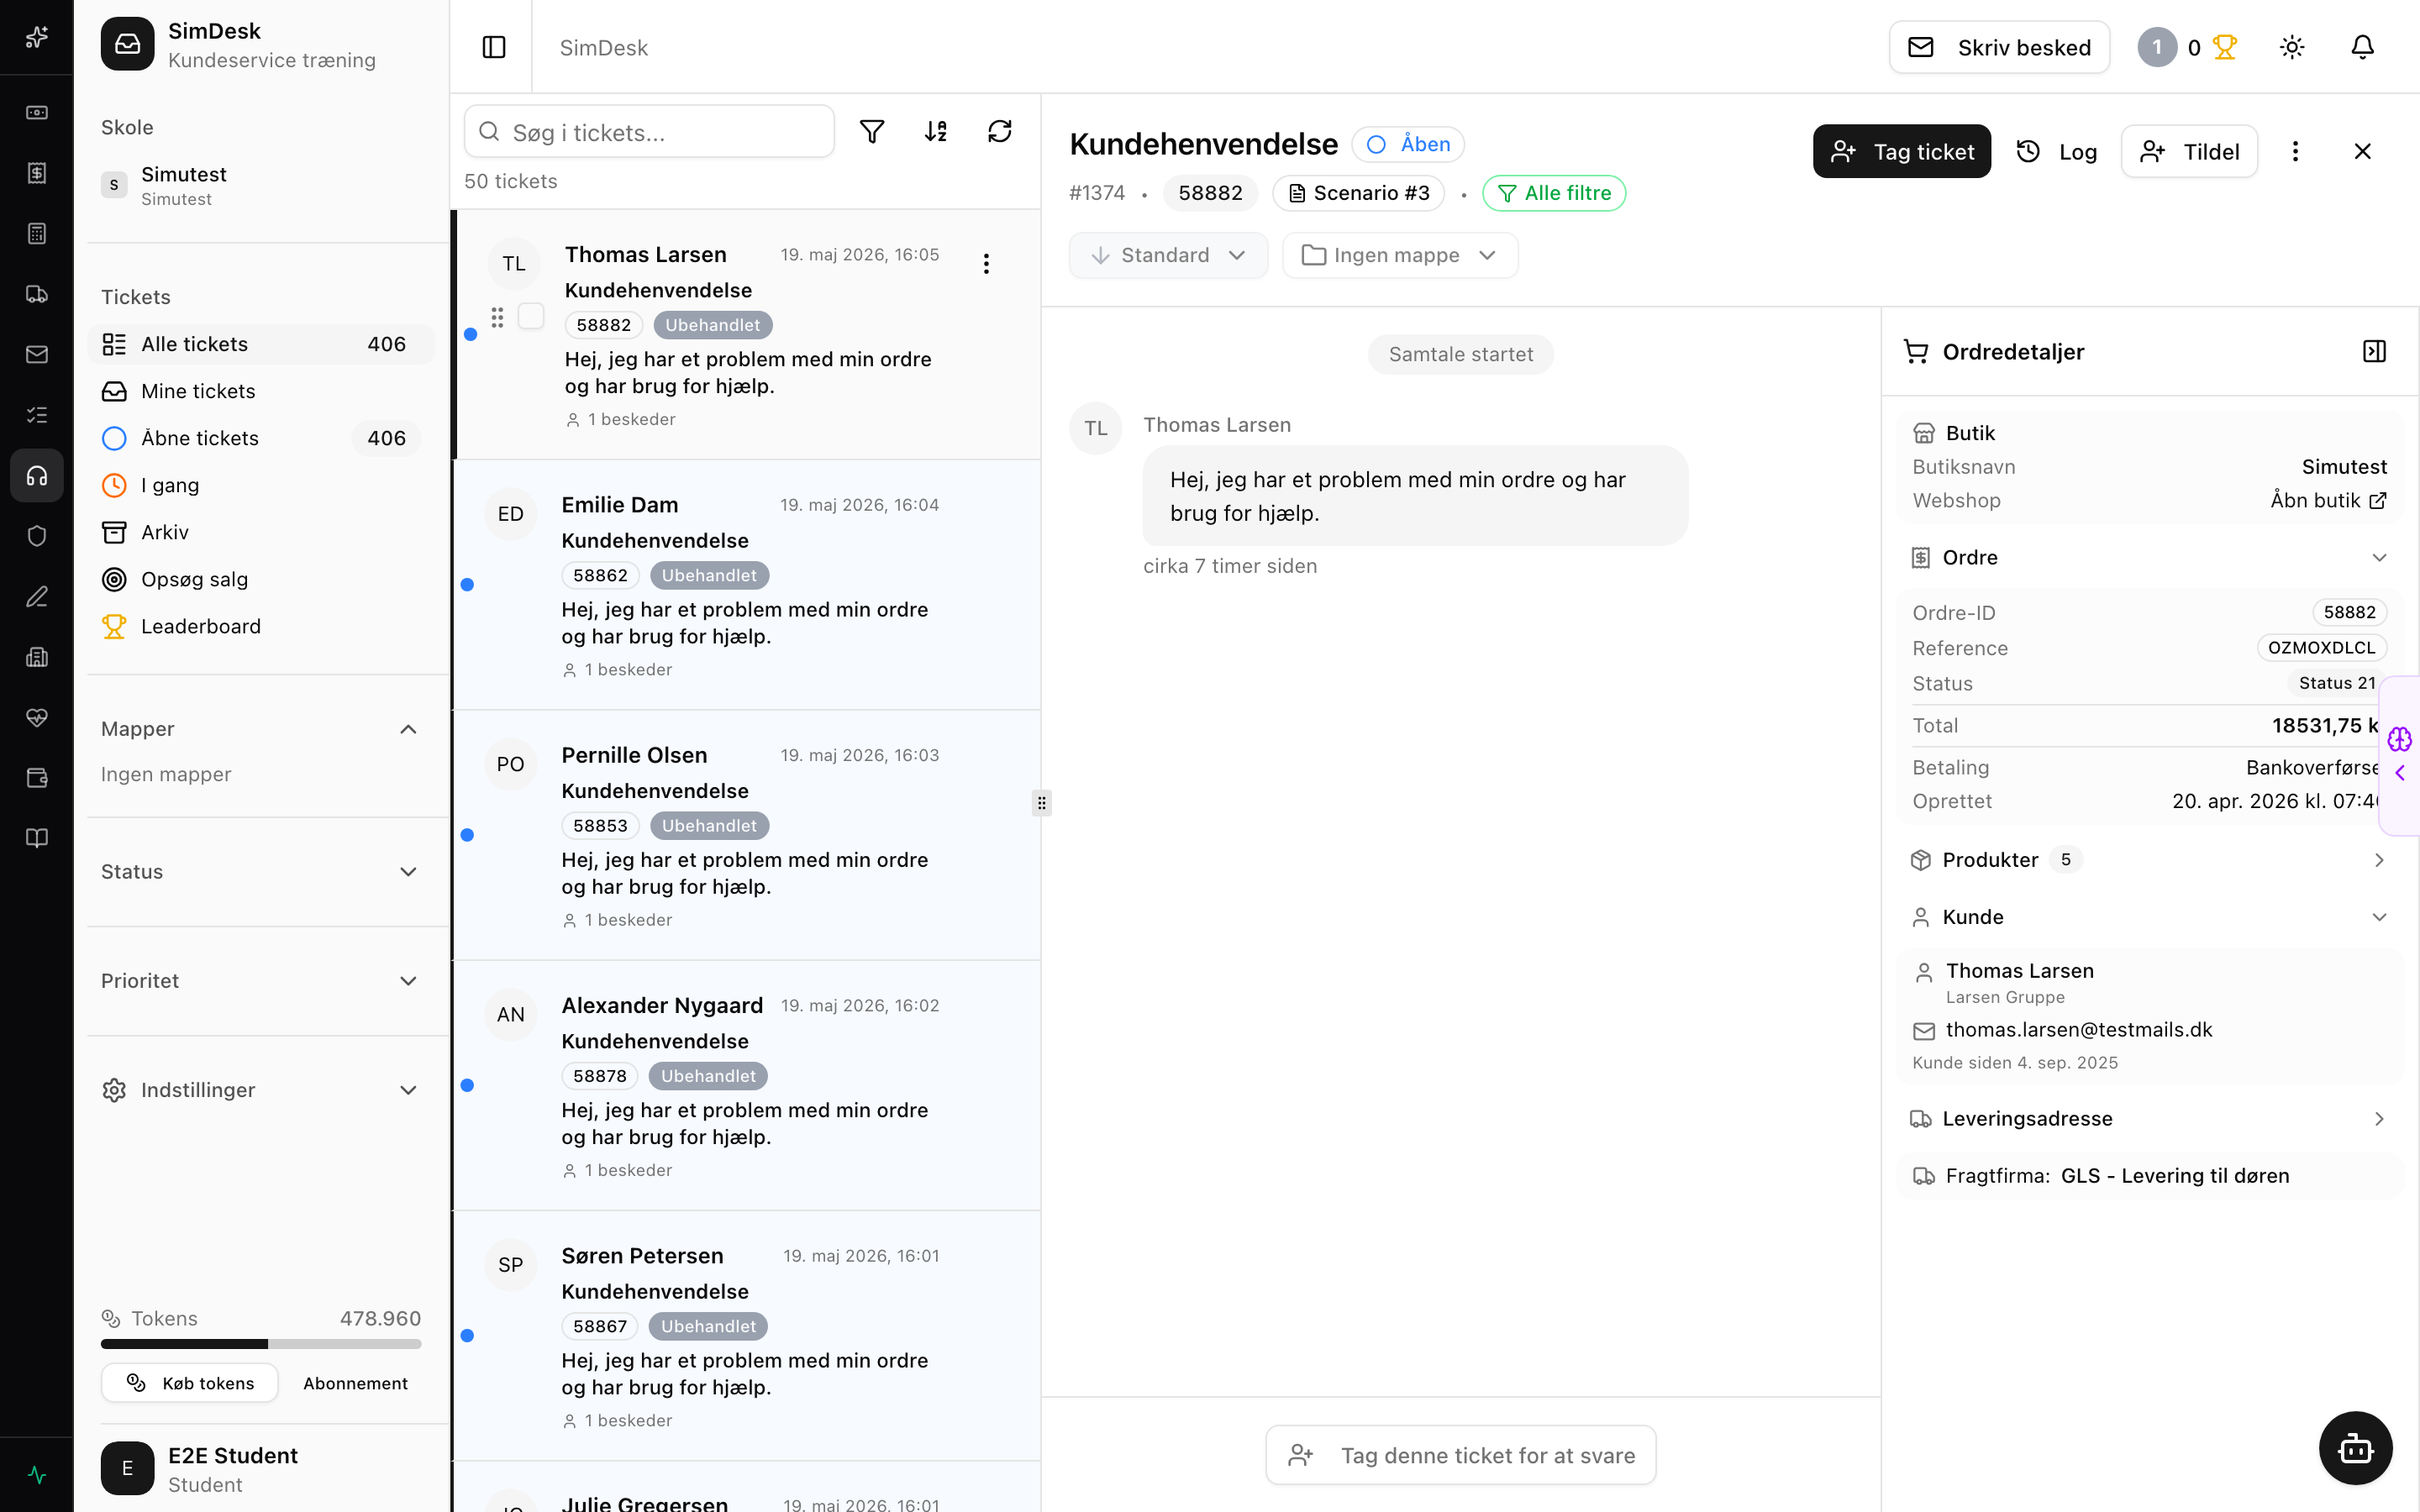Viewport: 2420px width, 1512px height.
Task: Expand the Produkter section
Action: 2379,860
